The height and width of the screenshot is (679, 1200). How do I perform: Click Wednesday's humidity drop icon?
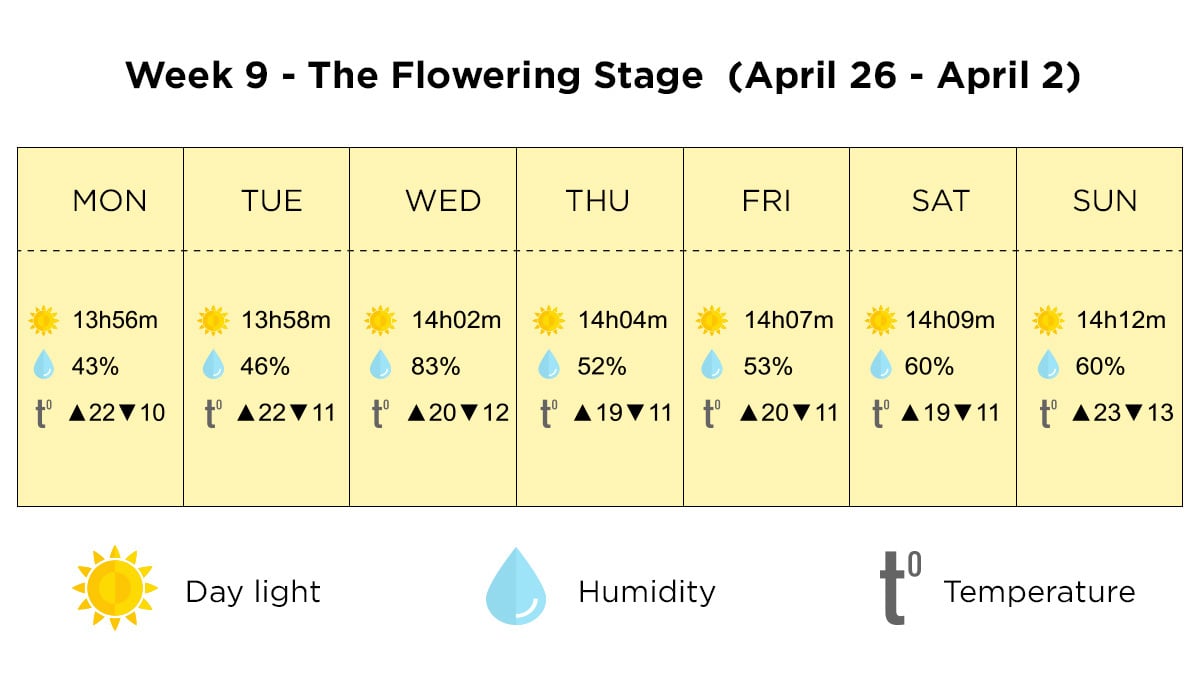pos(380,366)
